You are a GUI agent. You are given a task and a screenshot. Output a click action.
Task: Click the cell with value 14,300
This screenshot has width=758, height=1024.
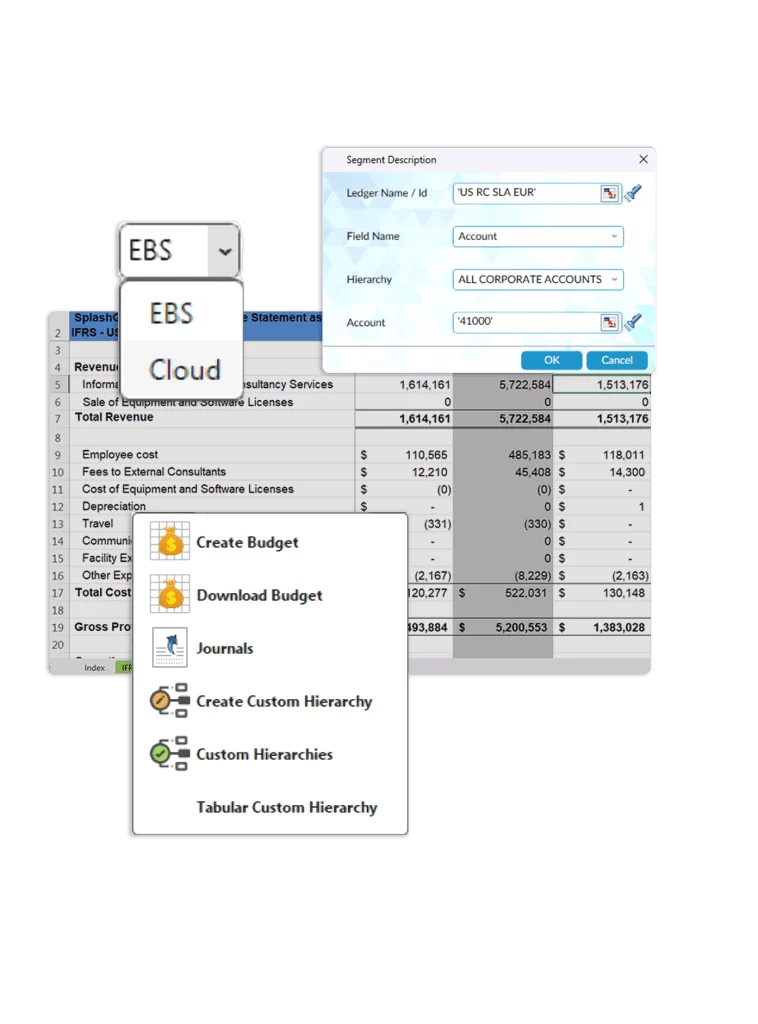tap(602, 472)
